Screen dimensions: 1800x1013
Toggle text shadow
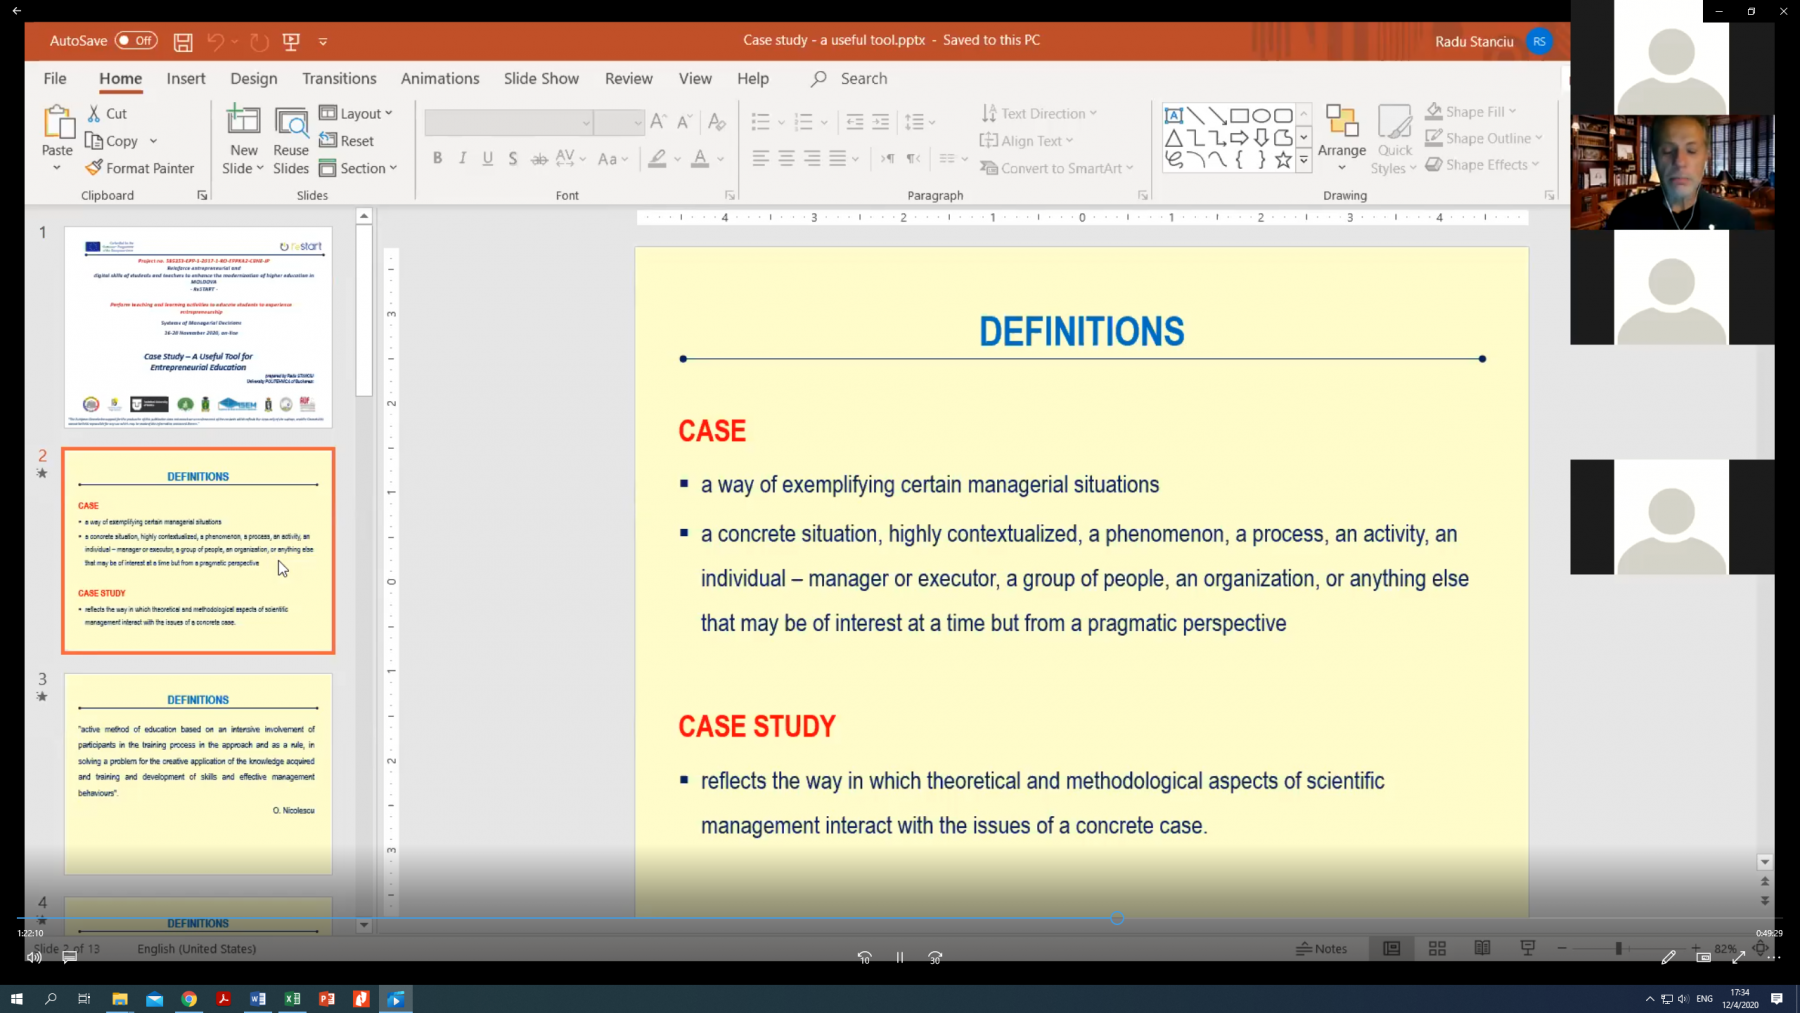click(513, 158)
